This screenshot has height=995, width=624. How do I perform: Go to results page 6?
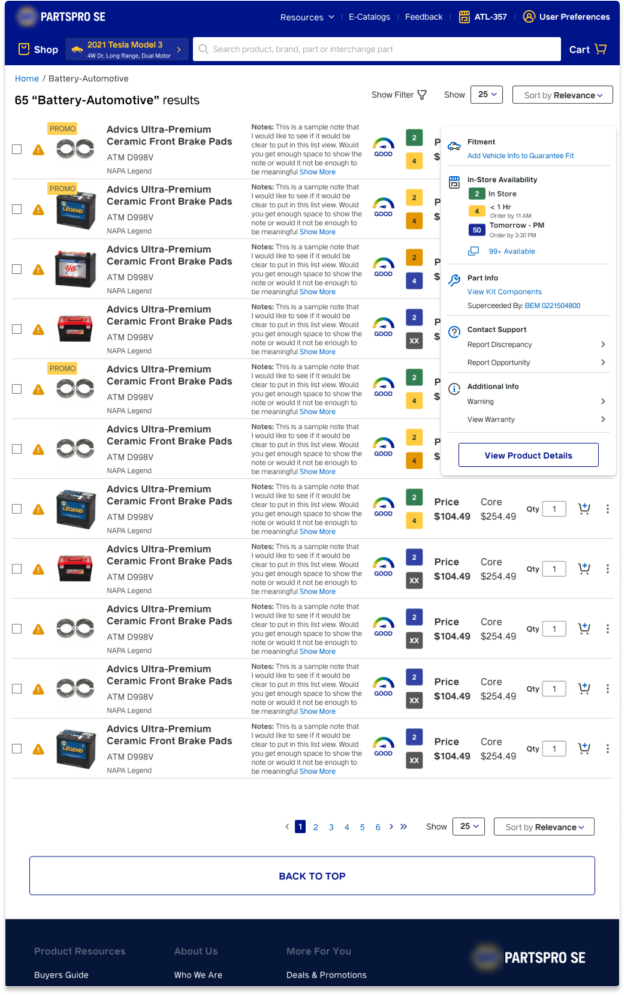click(378, 827)
